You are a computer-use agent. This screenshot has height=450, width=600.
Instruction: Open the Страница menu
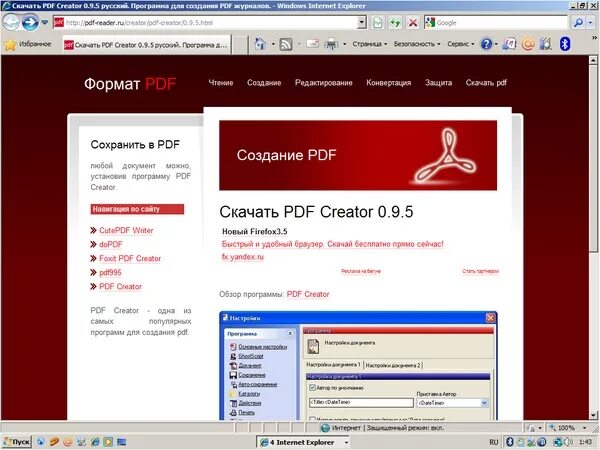[370, 44]
